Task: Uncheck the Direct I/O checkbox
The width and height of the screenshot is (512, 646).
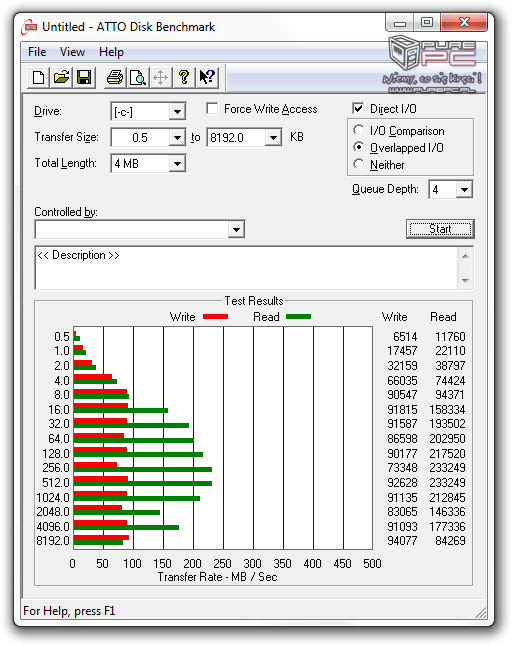Action: point(358,108)
